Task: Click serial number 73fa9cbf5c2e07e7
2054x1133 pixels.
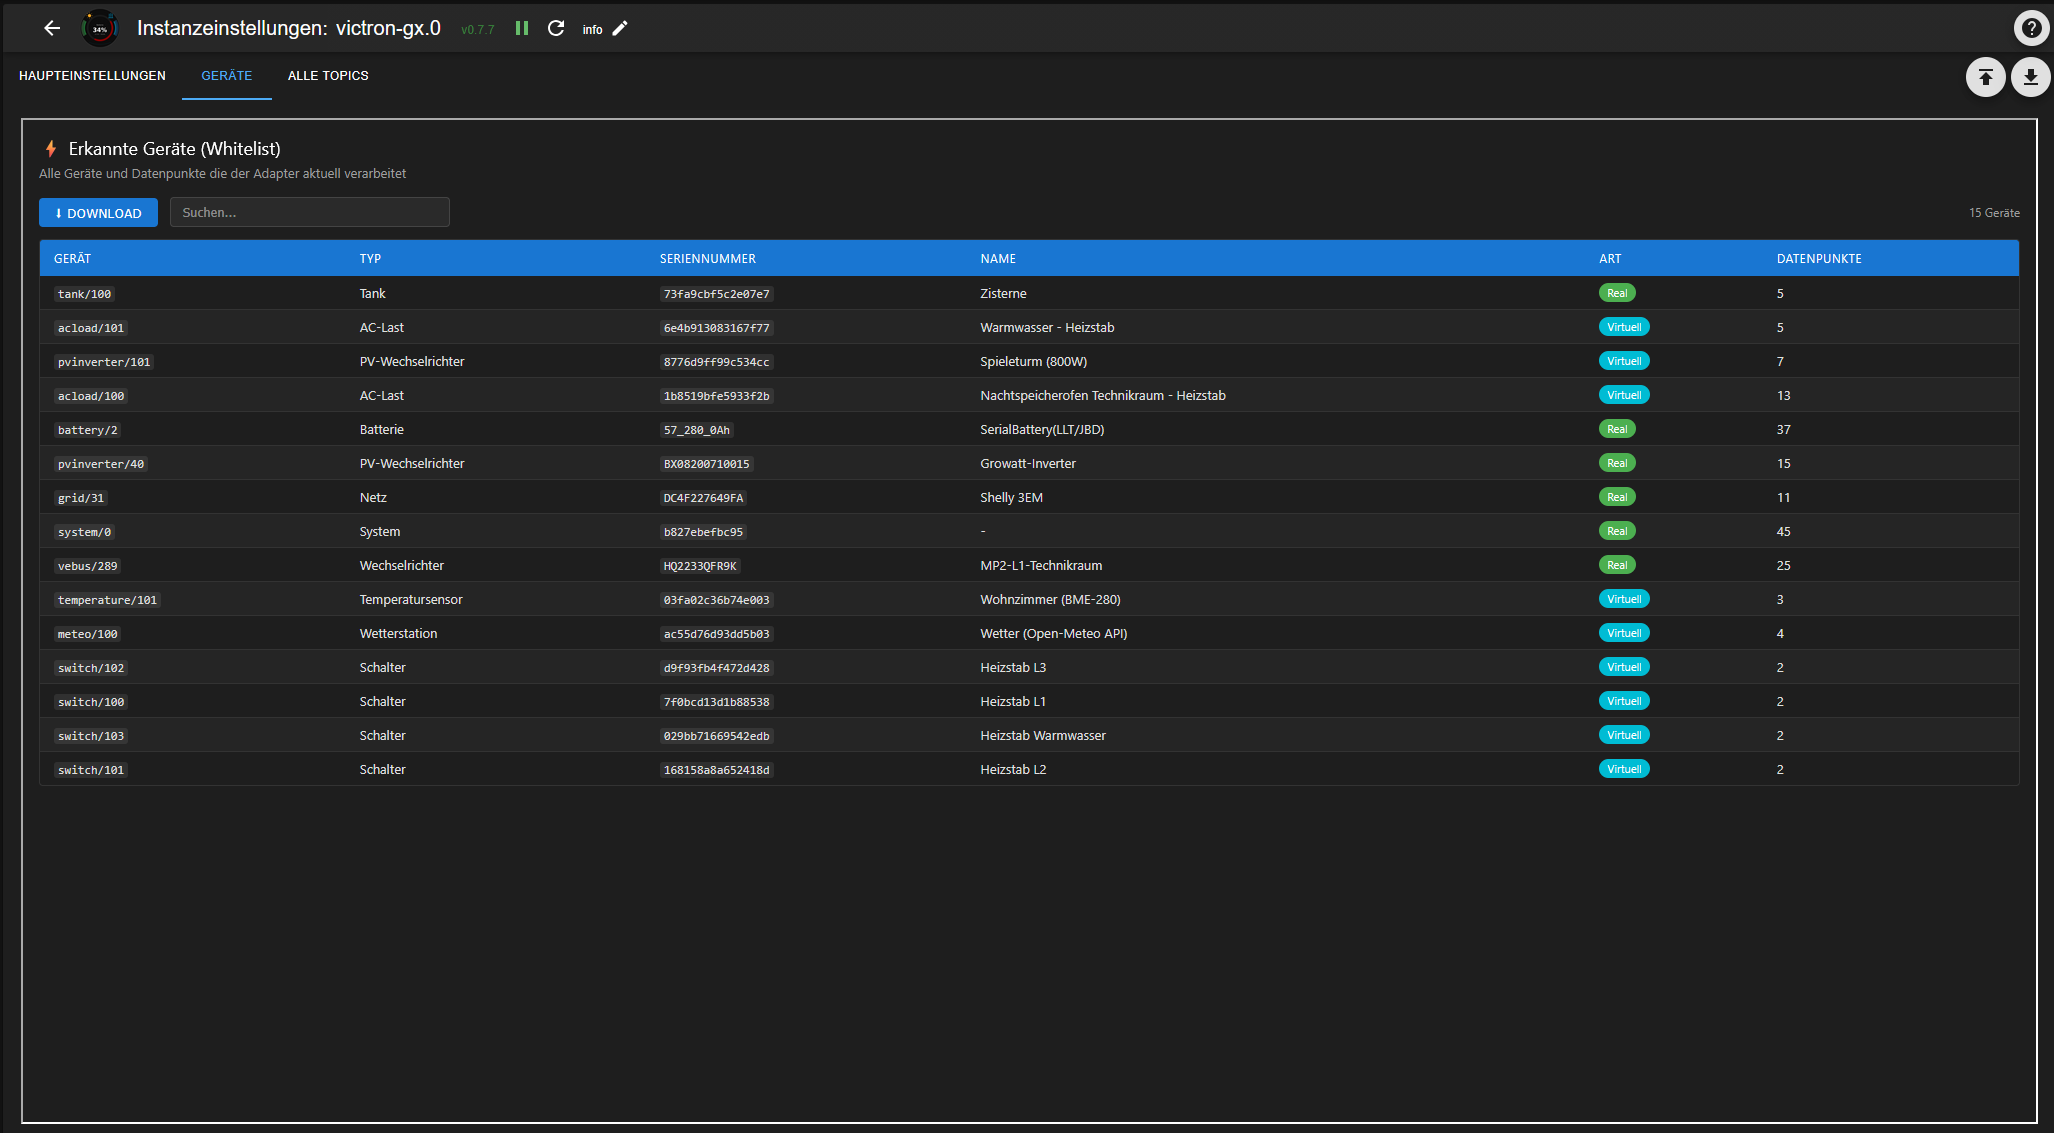Action: [x=717, y=294]
